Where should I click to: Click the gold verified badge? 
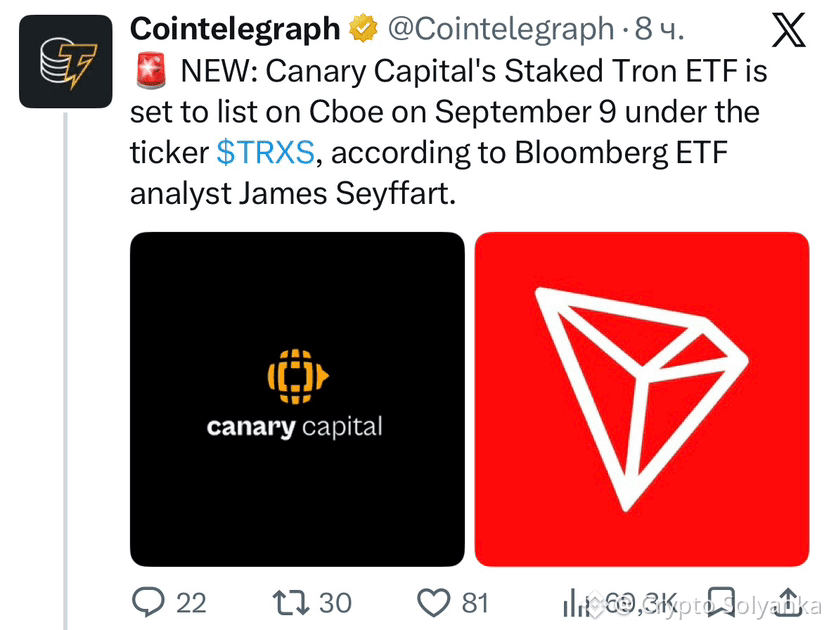[x=363, y=29]
